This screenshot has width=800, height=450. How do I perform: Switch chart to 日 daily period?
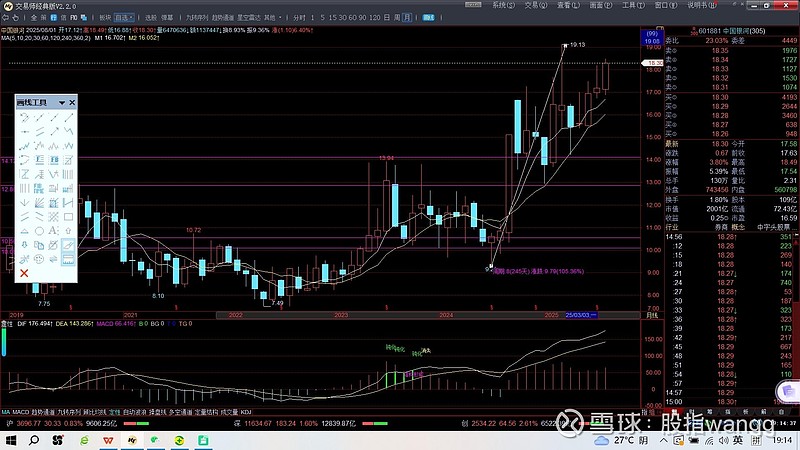click(387, 17)
